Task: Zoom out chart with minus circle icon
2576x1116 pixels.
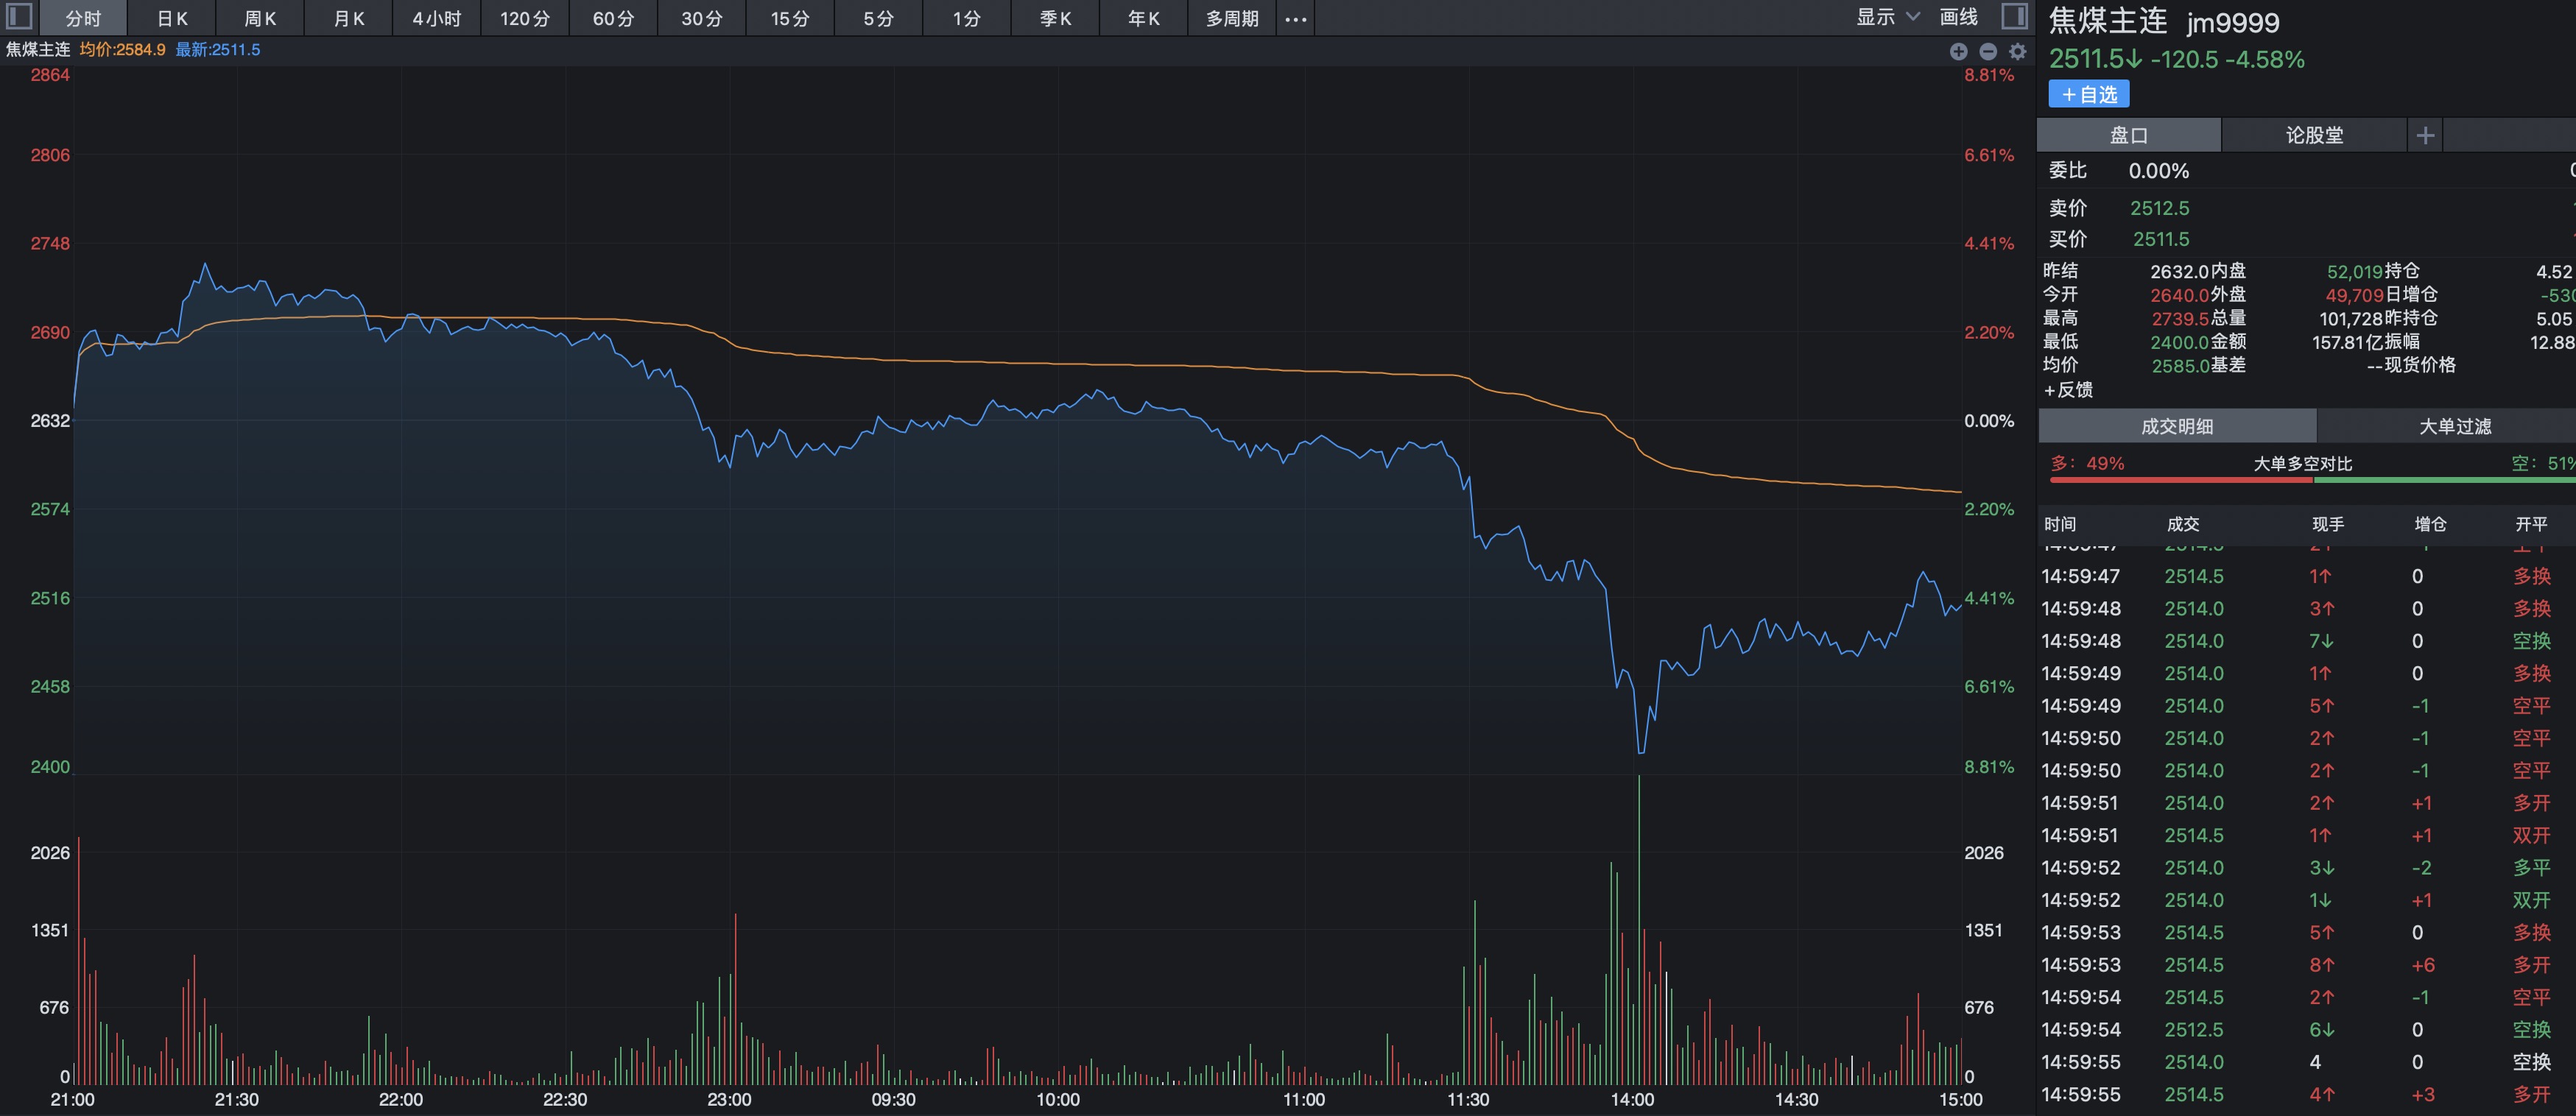Action: [x=1988, y=52]
